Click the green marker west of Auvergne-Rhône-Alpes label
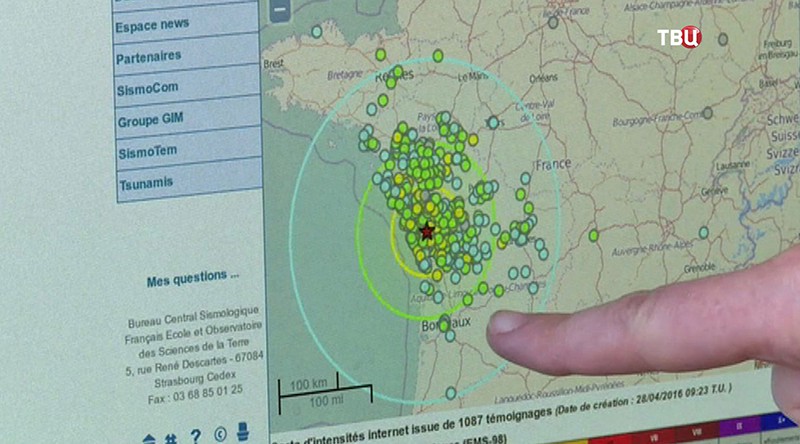This screenshot has height=444, width=800. pyautogui.click(x=594, y=235)
